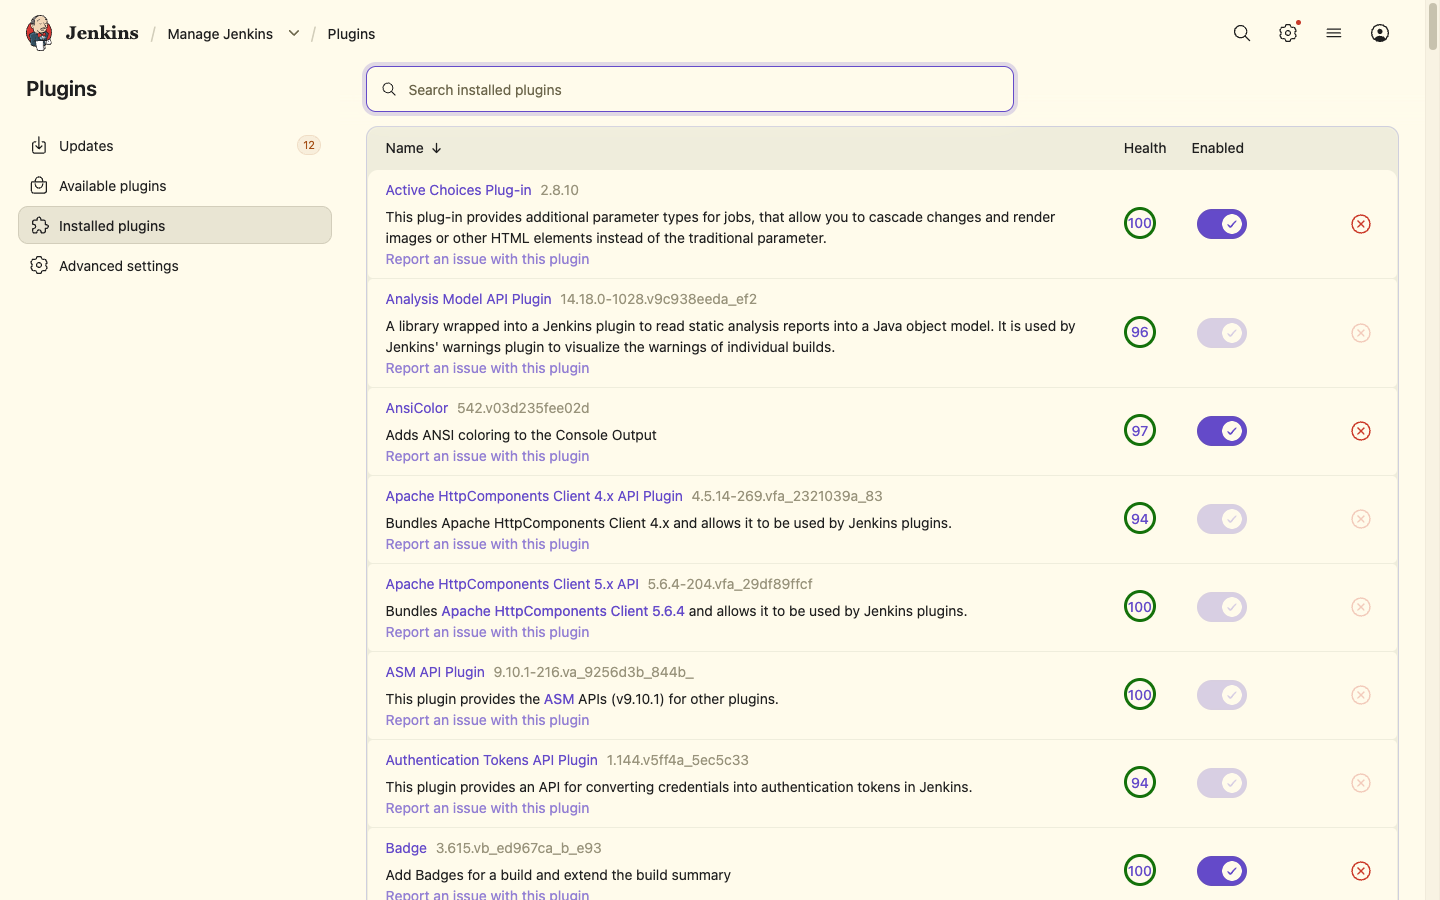This screenshot has width=1440, height=900.
Task: View health score 94 of Apache HttpComponents 4.x
Action: [x=1140, y=518]
